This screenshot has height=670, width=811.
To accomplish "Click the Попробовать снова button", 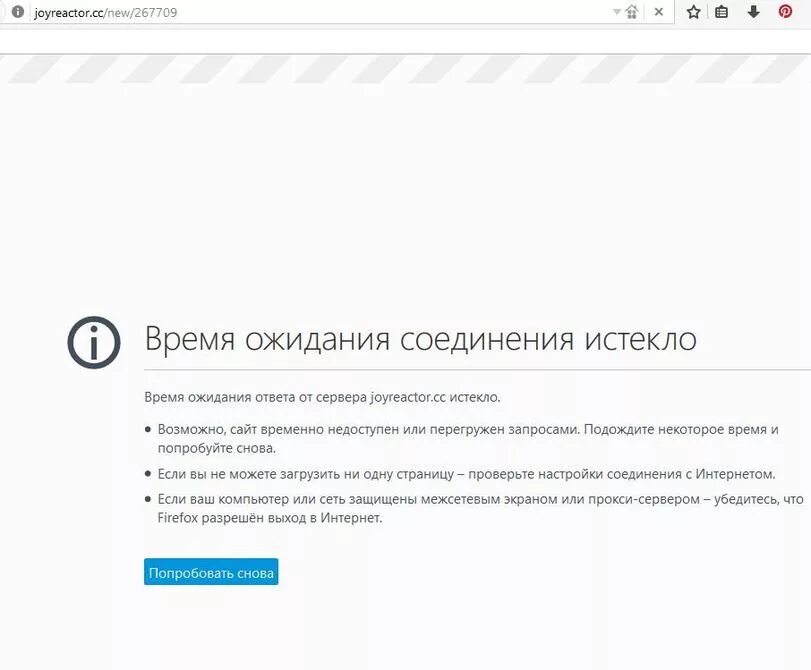I will [x=211, y=572].
